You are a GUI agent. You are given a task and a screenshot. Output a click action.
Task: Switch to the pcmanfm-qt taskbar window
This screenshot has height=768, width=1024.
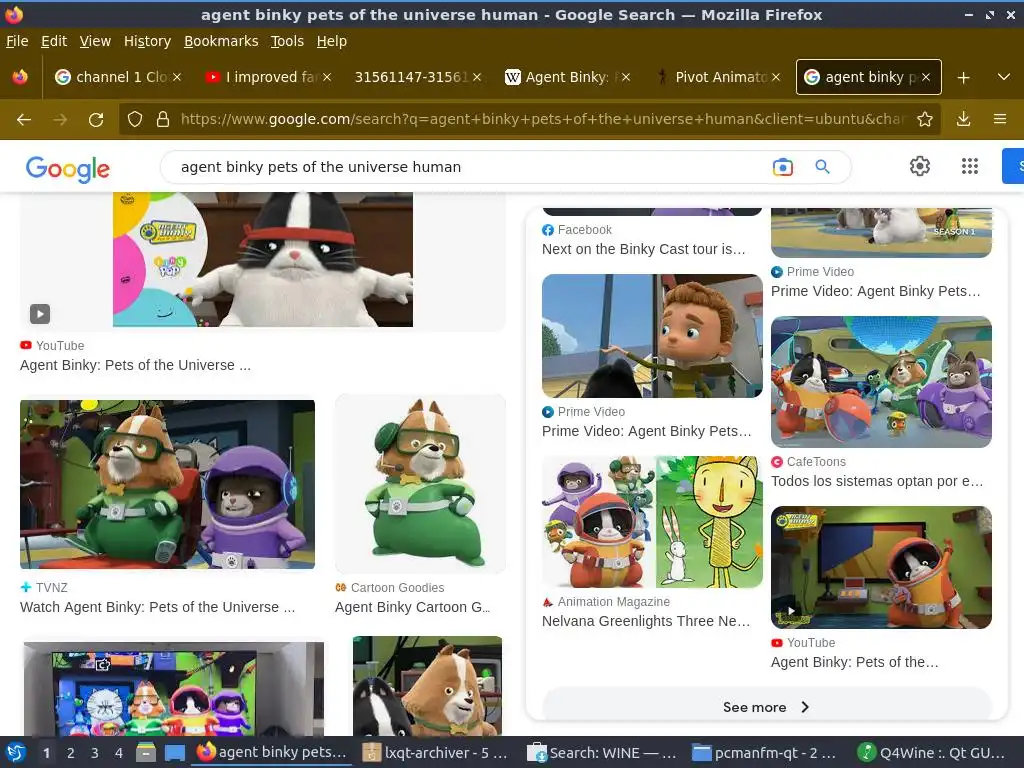click(x=764, y=753)
